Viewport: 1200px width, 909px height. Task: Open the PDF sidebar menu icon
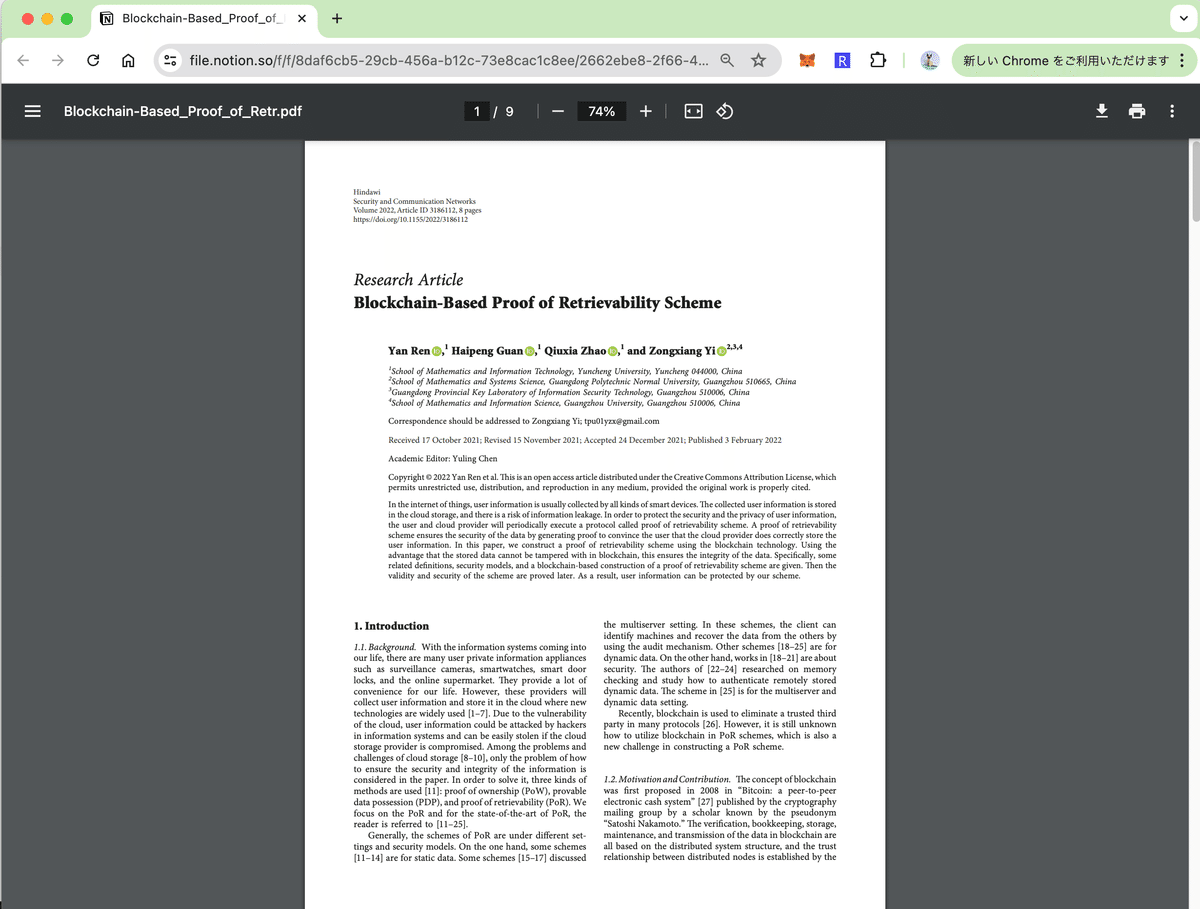pyautogui.click(x=32, y=111)
